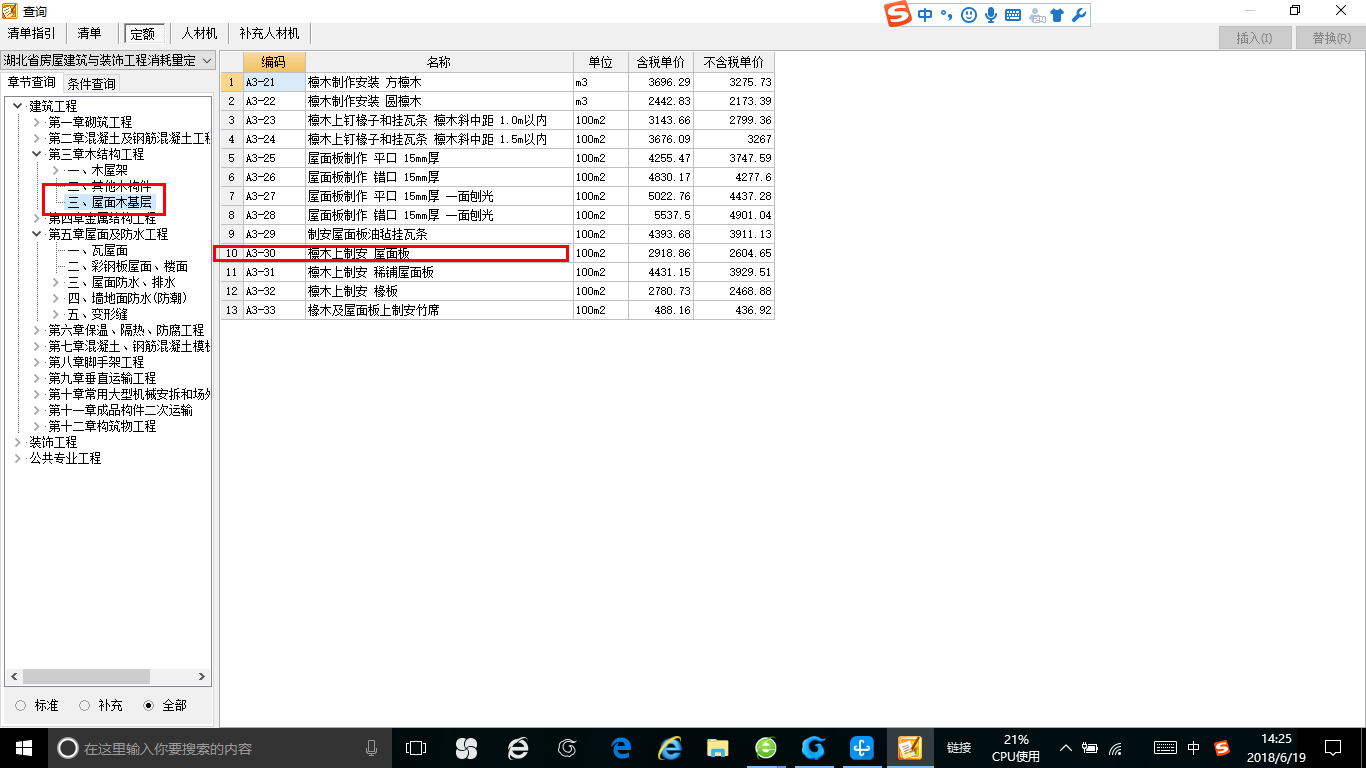
Task: Show hidden system tray icons
Action: click(x=1066, y=748)
